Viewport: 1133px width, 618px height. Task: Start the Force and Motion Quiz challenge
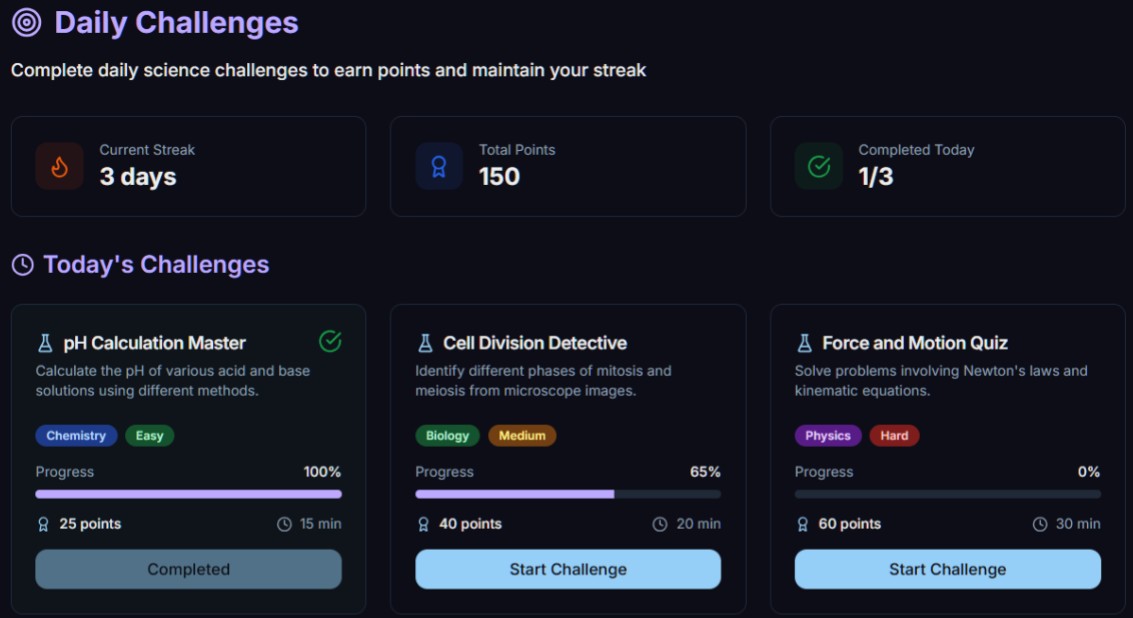(x=946, y=569)
